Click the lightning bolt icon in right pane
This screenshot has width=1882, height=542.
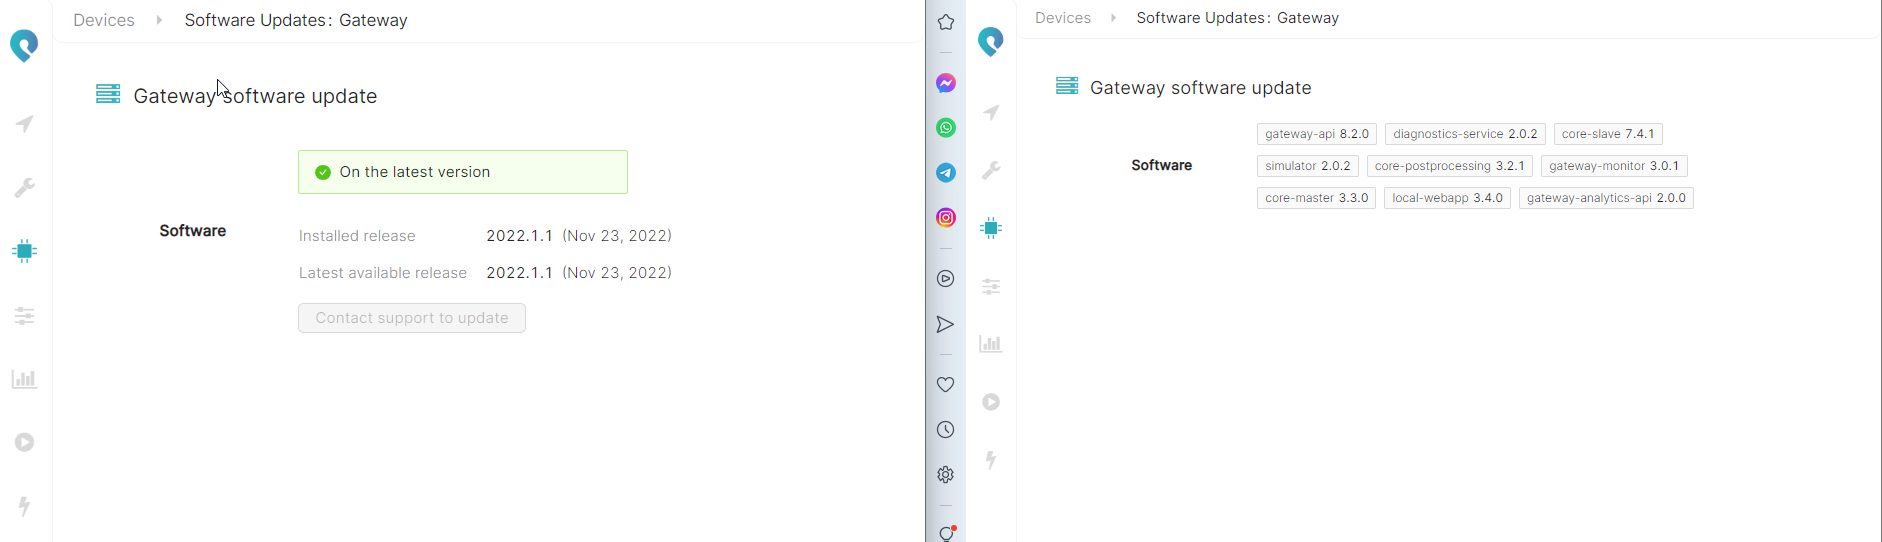click(x=991, y=460)
